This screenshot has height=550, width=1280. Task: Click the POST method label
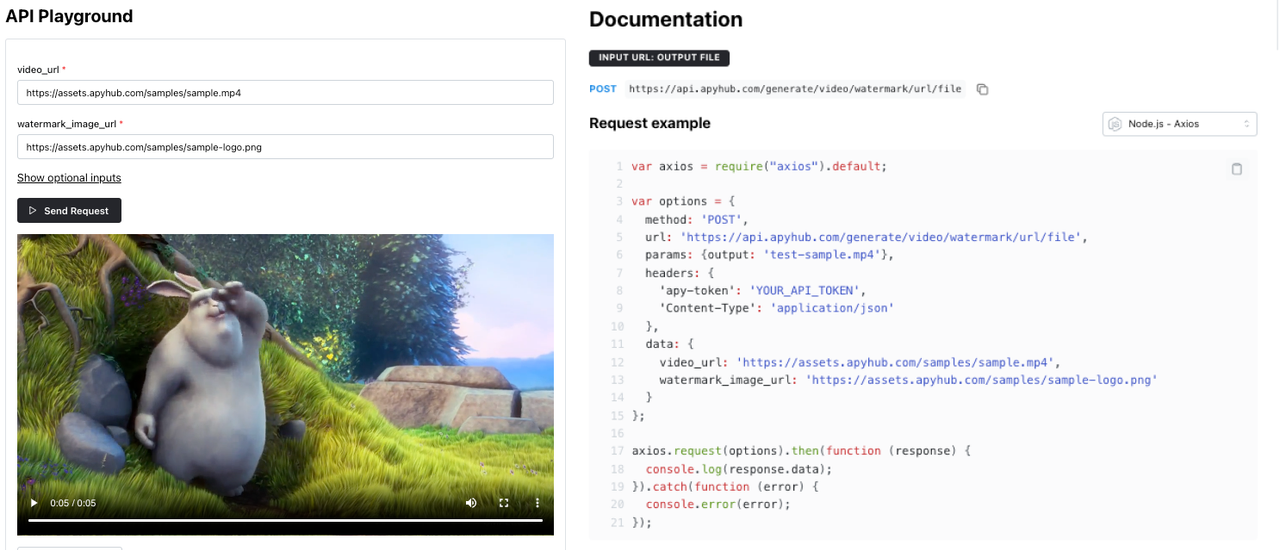tap(603, 89)
